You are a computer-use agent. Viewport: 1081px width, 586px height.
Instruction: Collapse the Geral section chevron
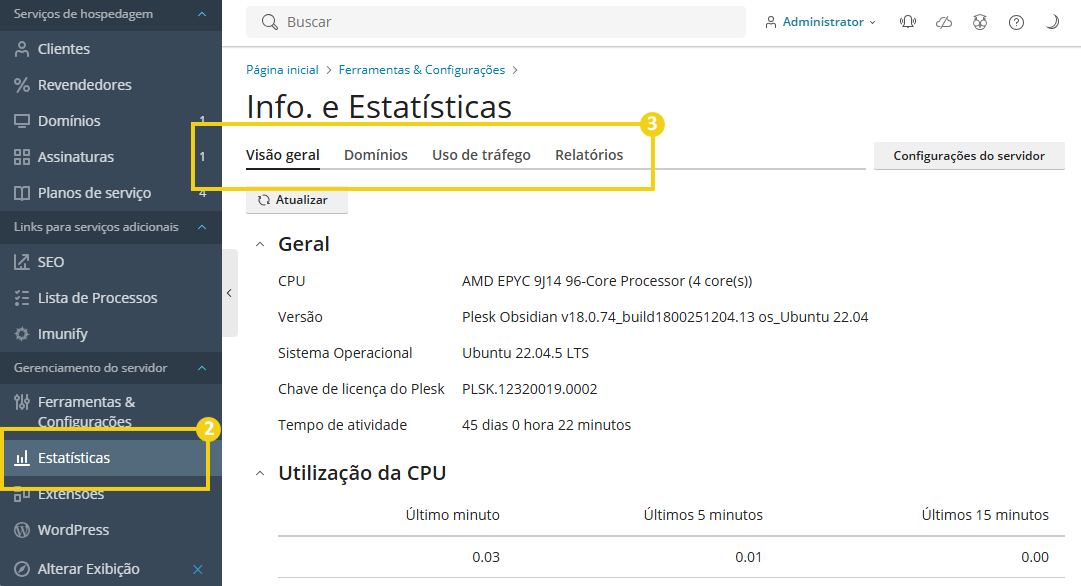point(260,243)
